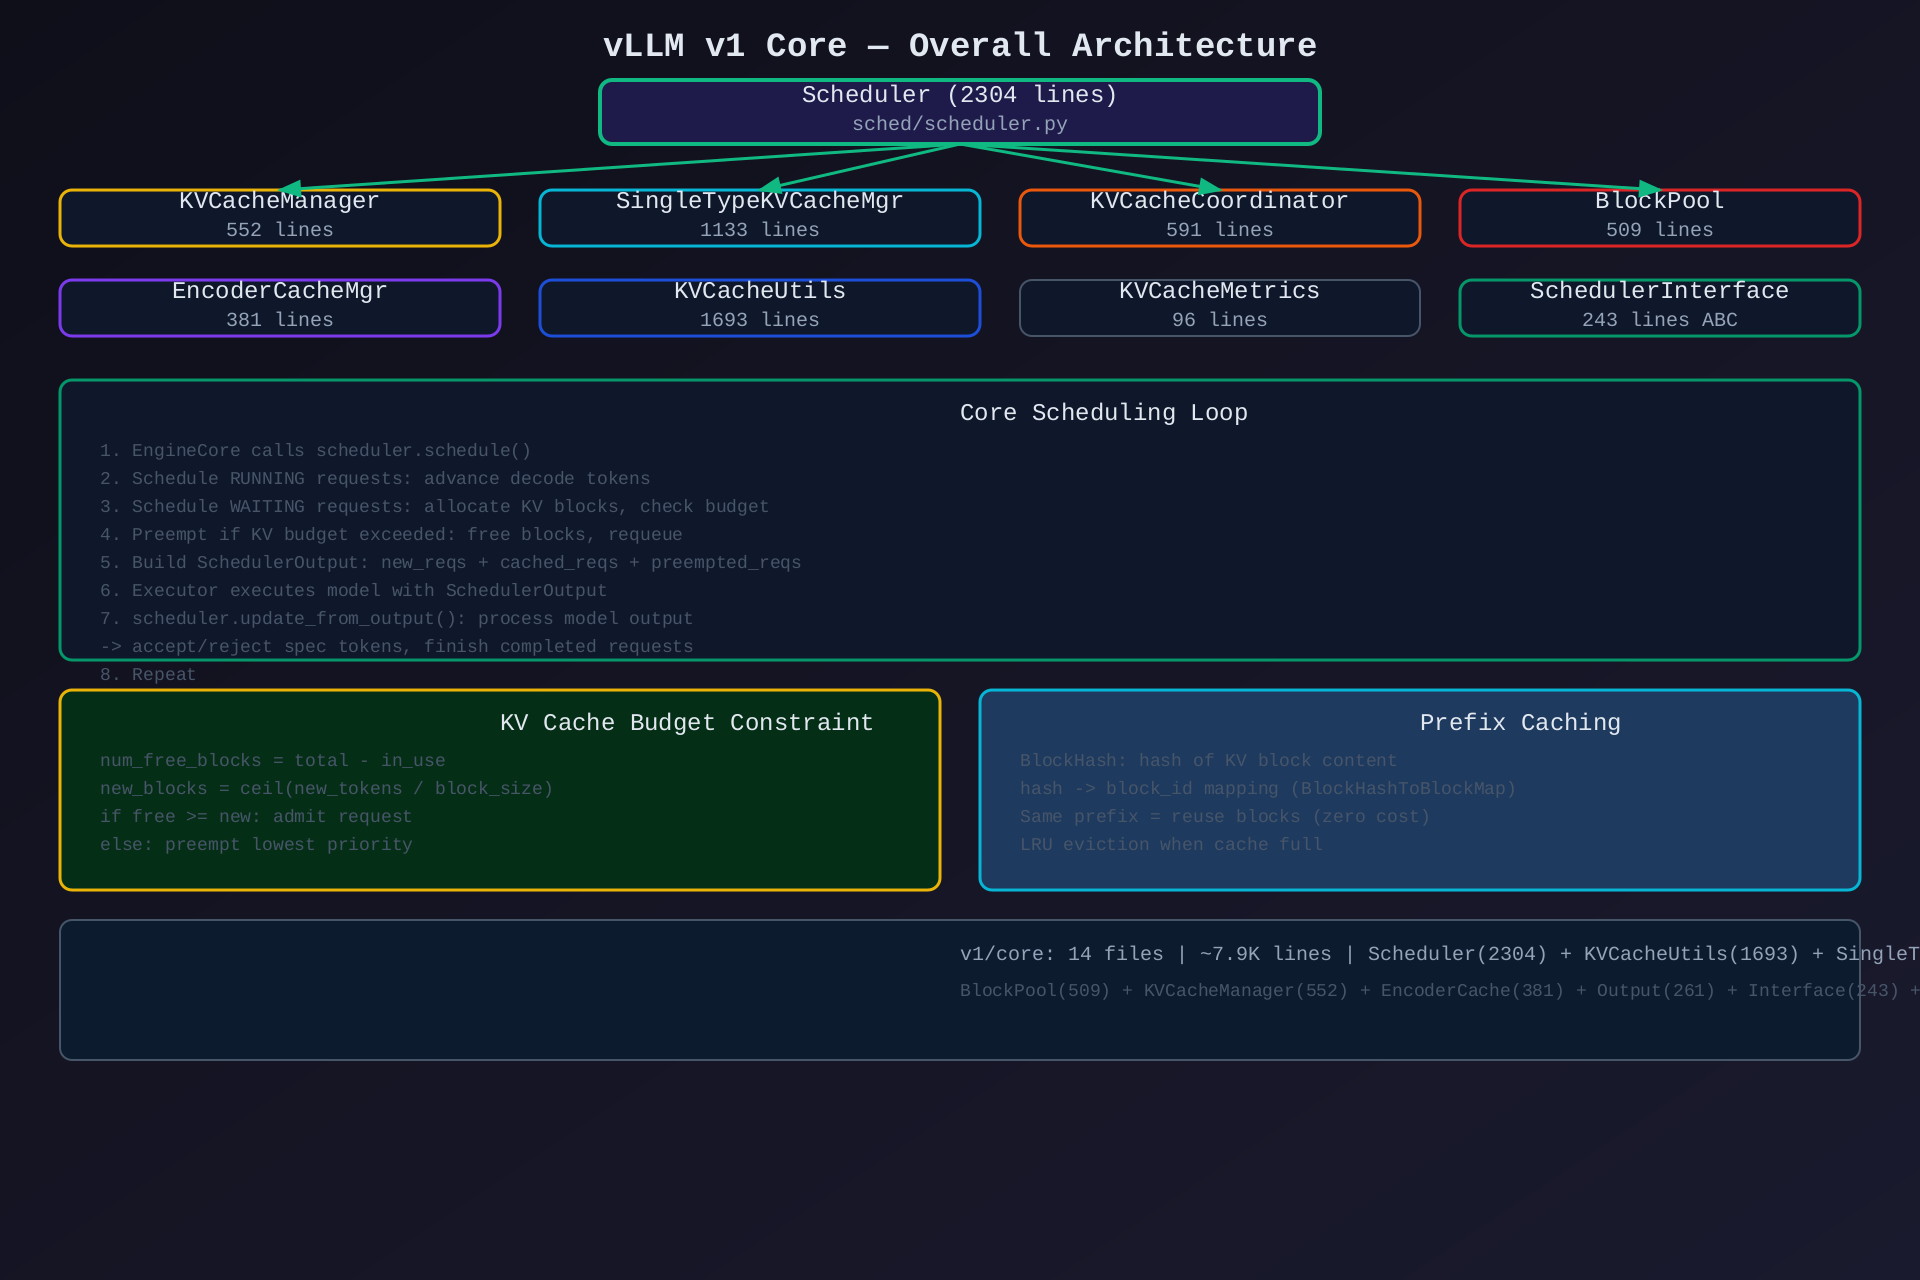Click the SingleTypeKVCacheMgr node
The image size is (1920, 1280).
pos(759,217)
